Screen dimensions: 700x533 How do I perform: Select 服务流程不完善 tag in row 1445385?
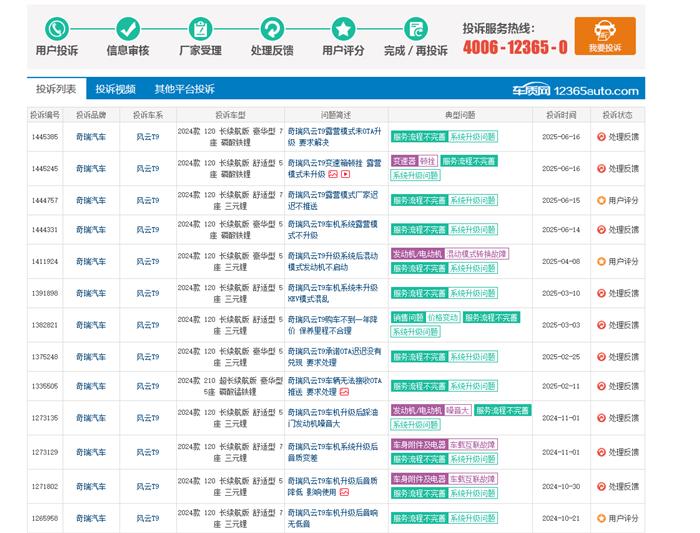[x=419, y=137]
